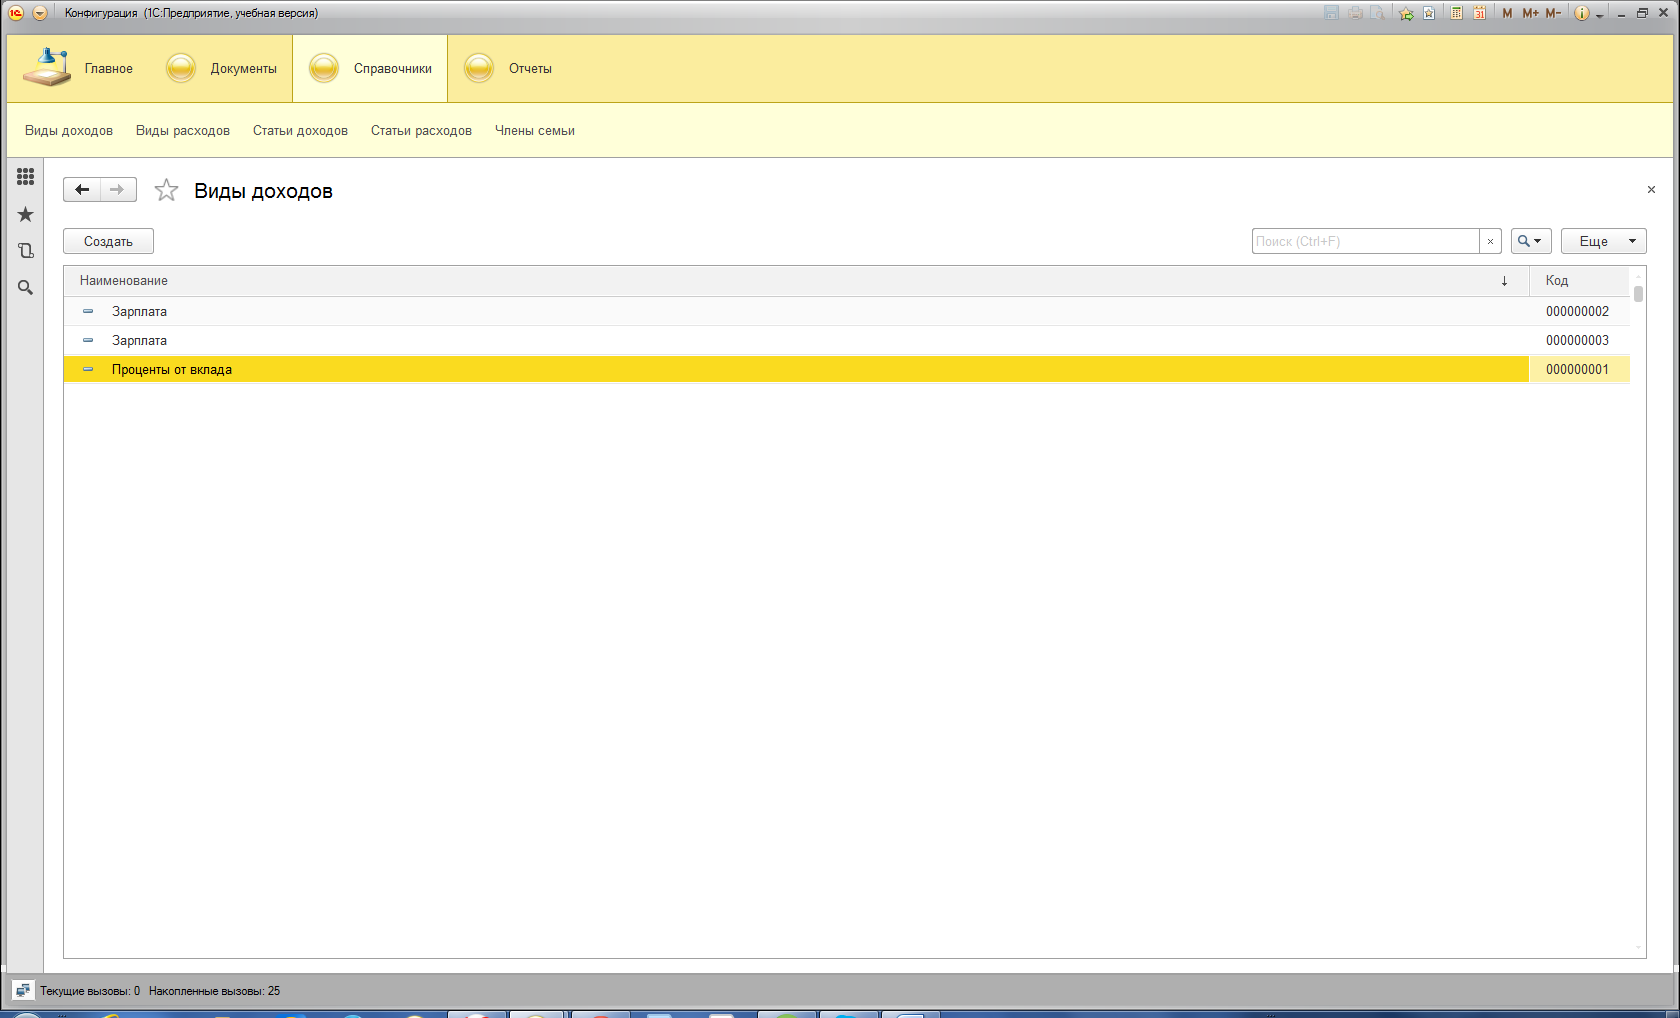Click the sidebar magnifier search icon
This screenshot has height=1018, width=1680.
(x=26, y=288)
